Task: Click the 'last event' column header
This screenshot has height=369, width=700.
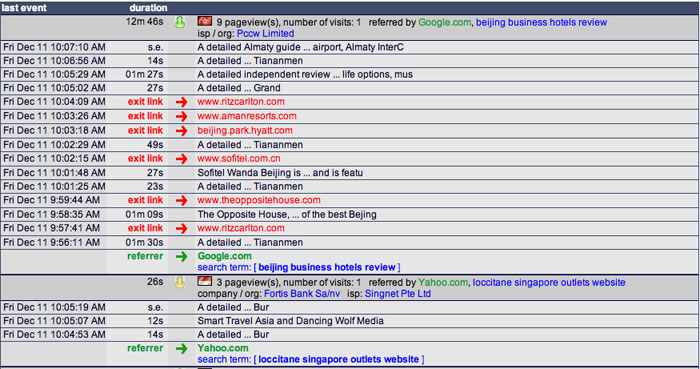Action: point(24,8)
